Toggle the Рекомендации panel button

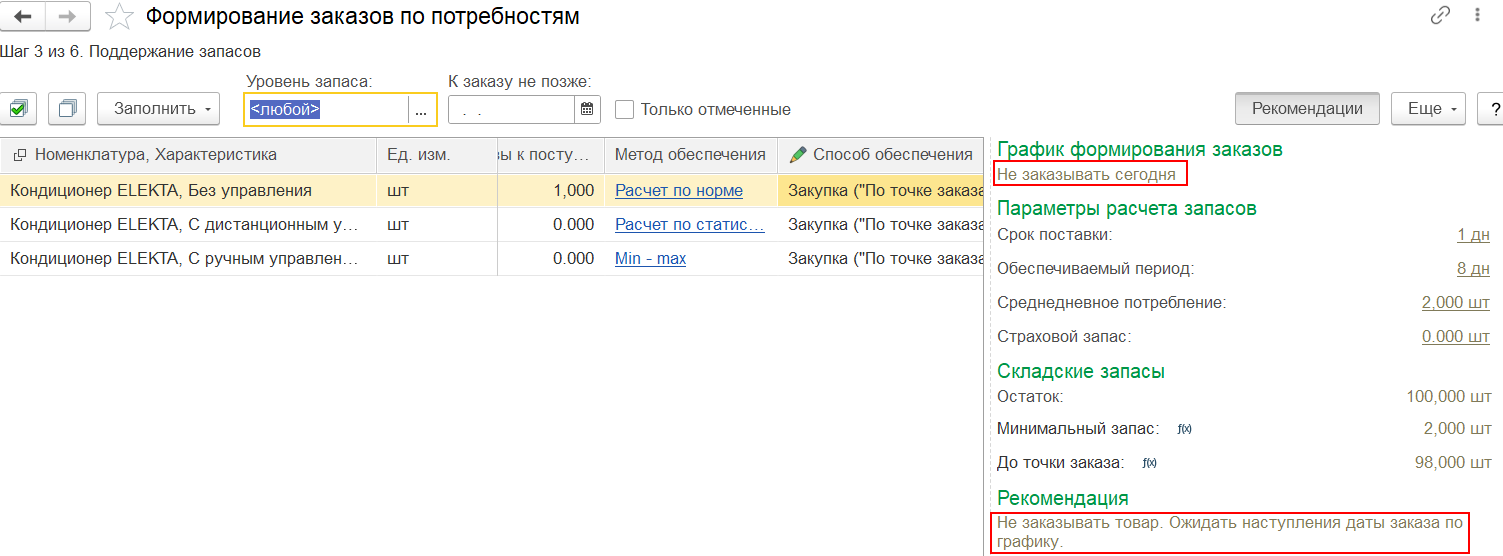(1307, 109)
